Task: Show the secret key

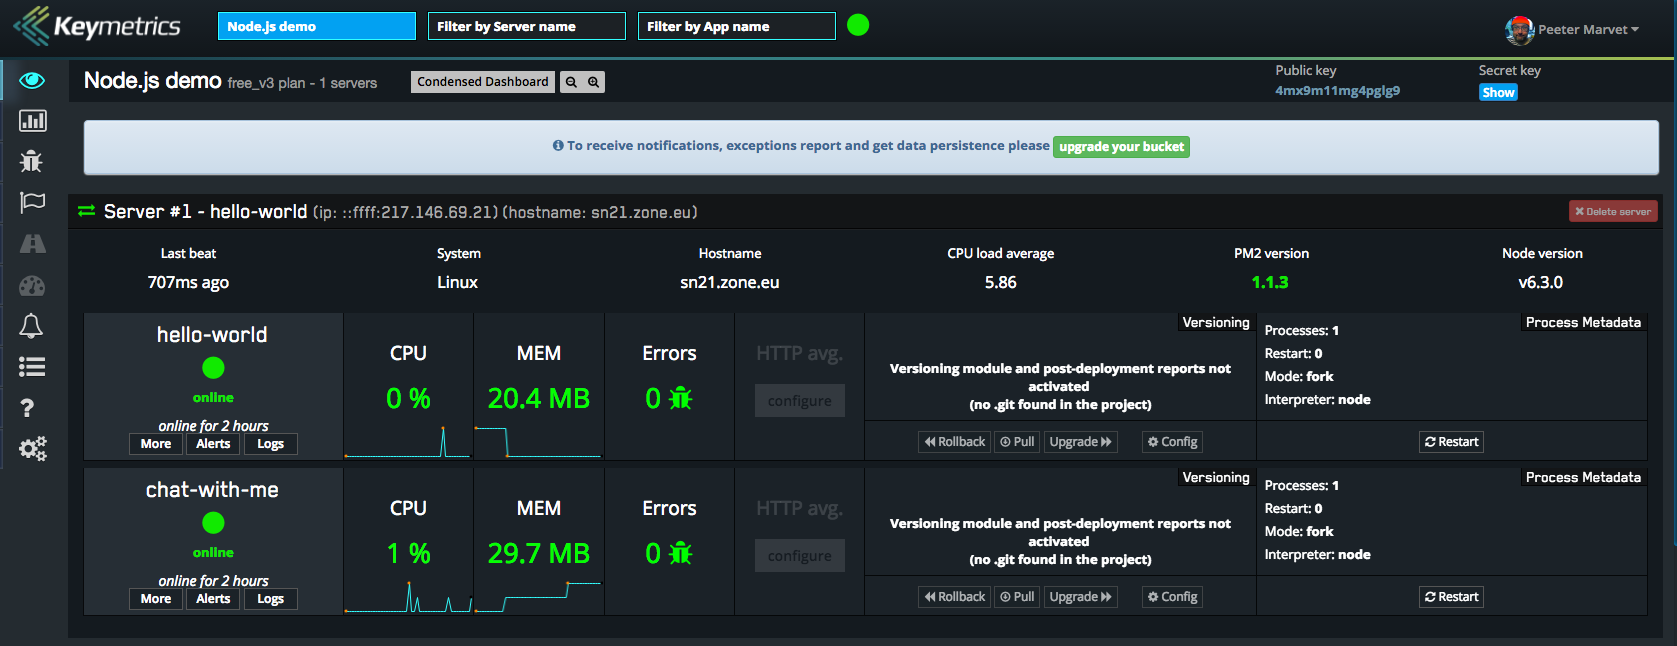Action: pyautogui.click(x=1498, y=92)
